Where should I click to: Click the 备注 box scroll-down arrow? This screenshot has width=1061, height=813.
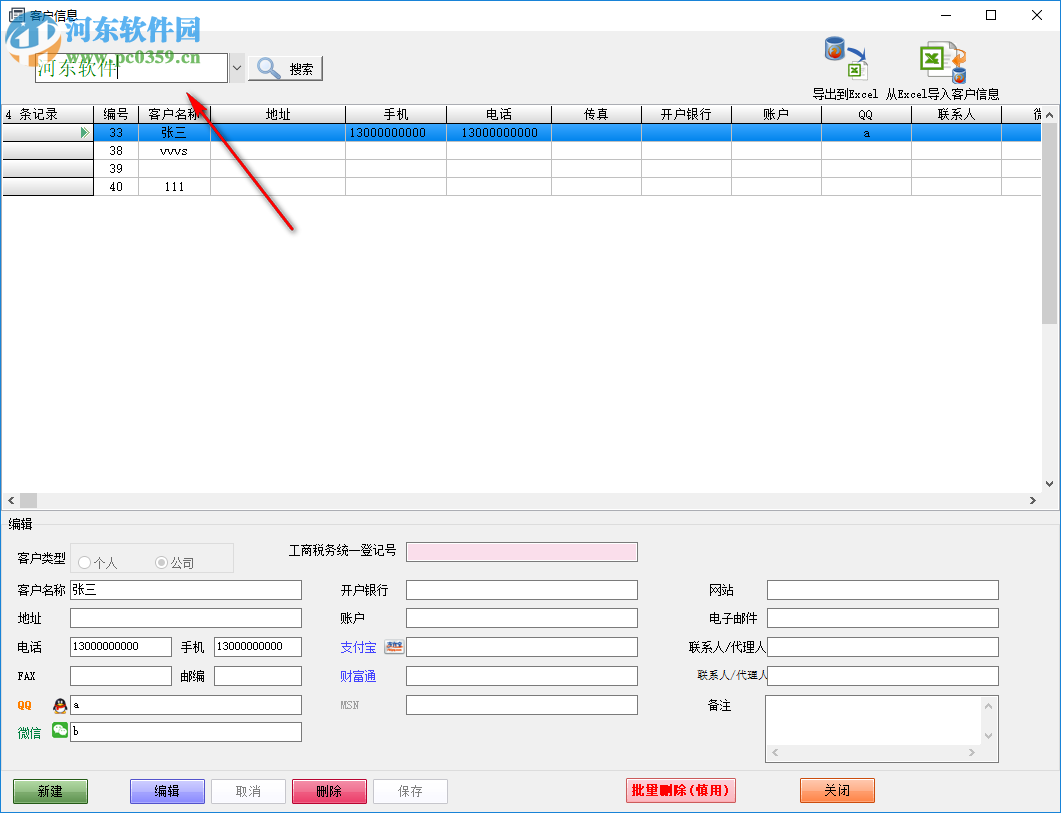pos(989,736)
